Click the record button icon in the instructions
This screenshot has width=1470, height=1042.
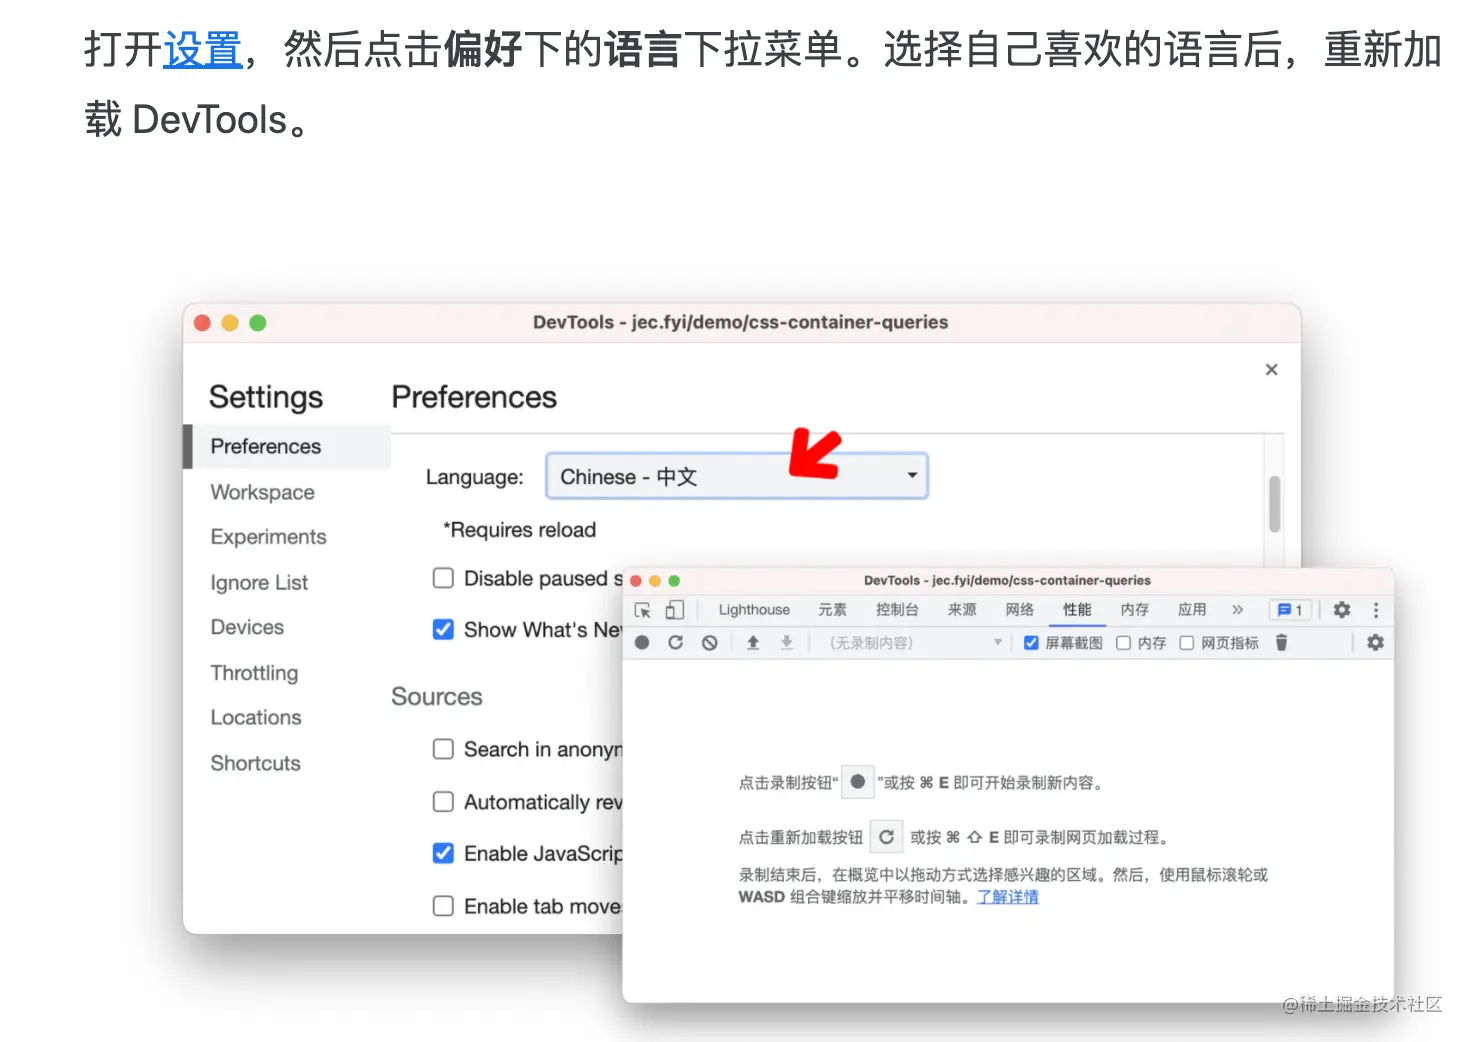pos(857,782)
